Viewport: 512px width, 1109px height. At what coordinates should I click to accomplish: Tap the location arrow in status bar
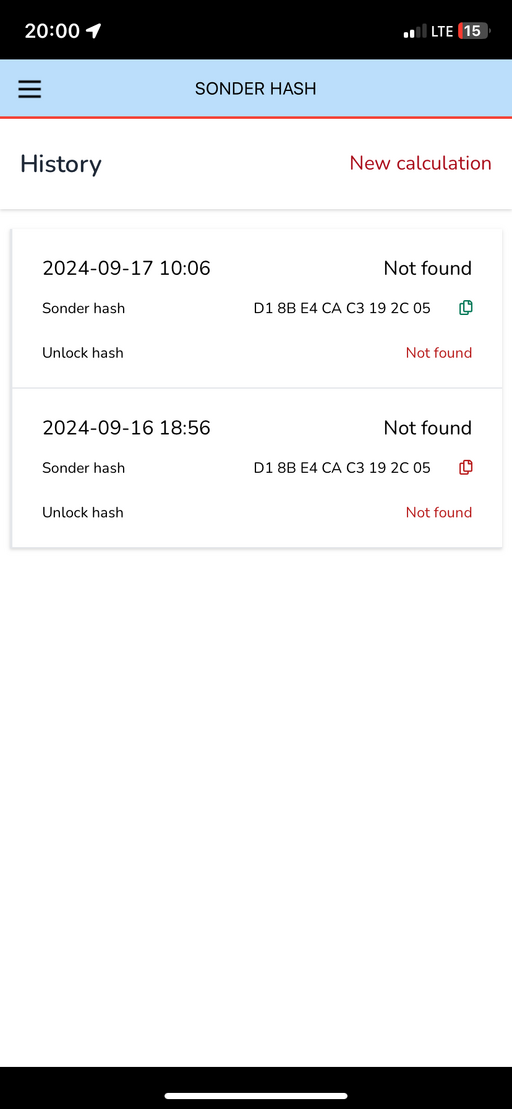click(x=93, y=30)
